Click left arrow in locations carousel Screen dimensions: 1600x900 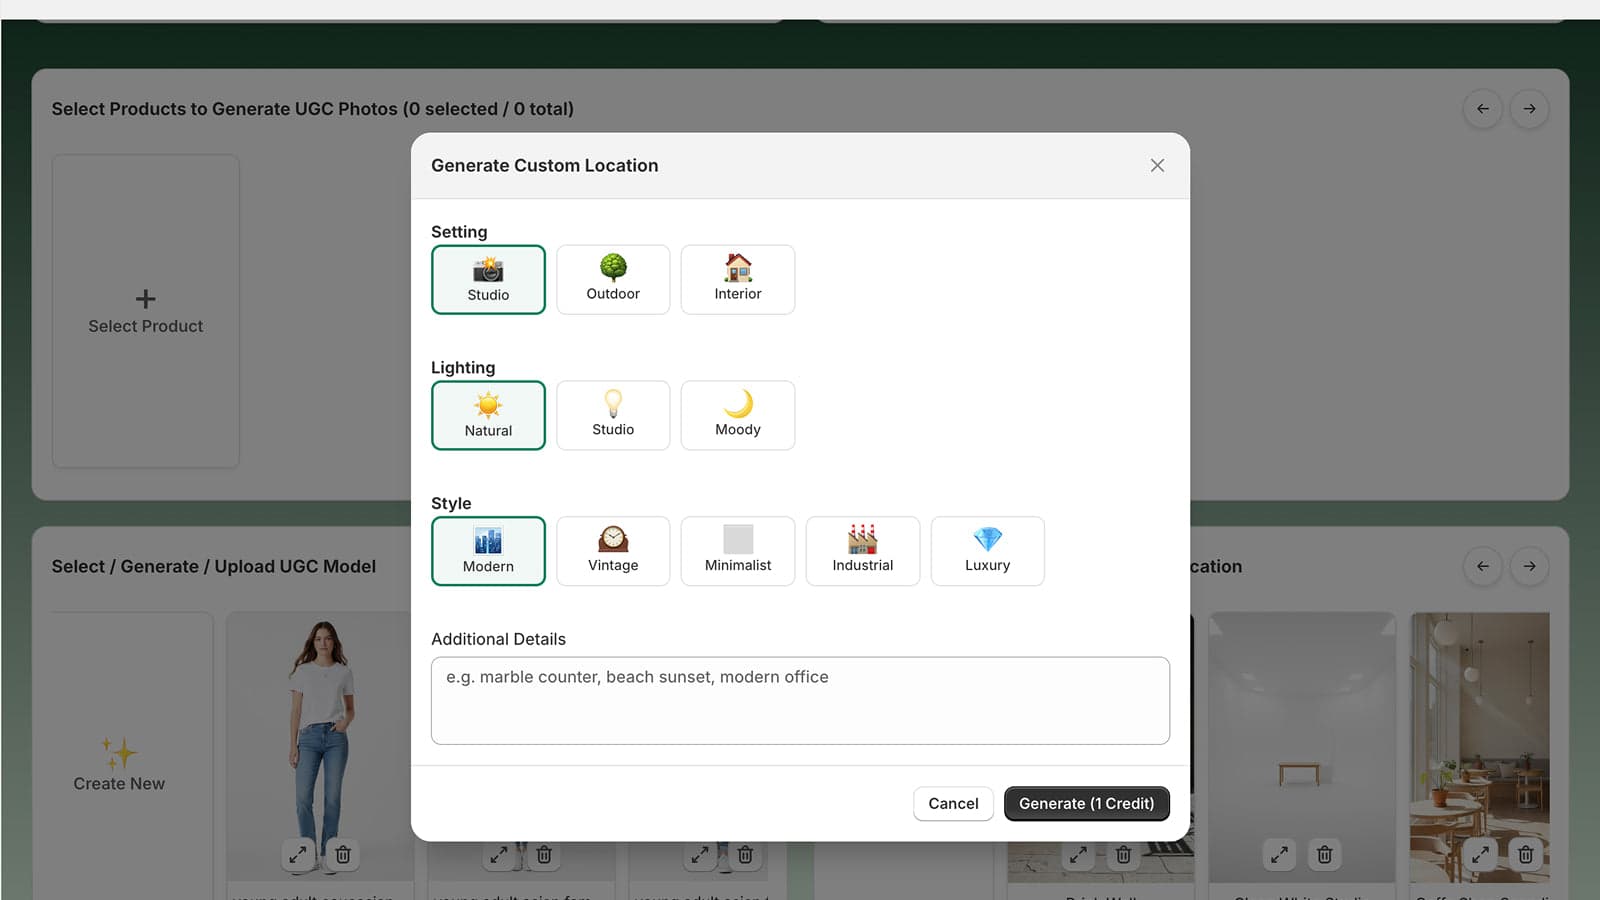[1482, 566]
